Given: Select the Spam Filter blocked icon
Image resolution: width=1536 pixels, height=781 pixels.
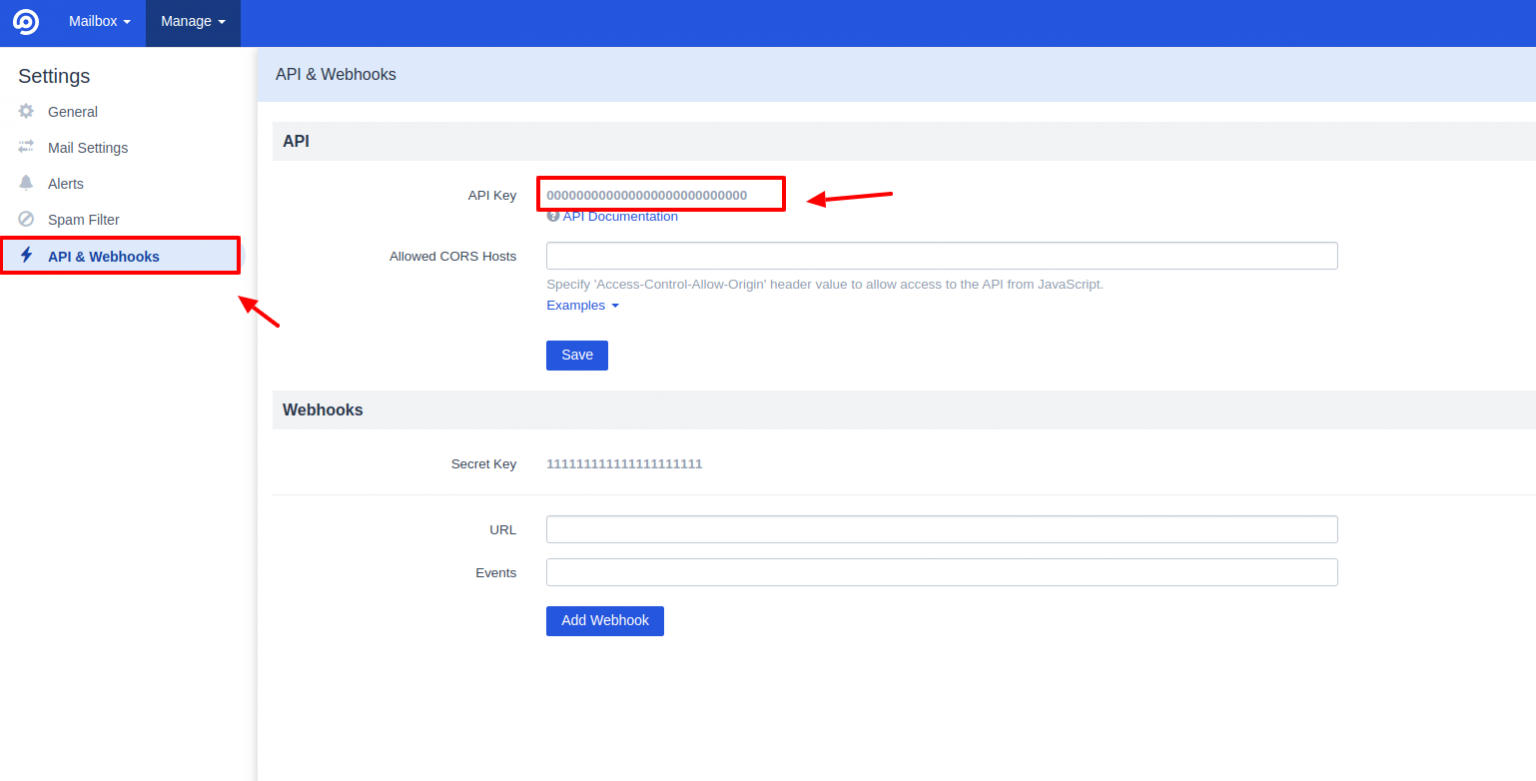Looking at the screenshot, I should [26, 219].
